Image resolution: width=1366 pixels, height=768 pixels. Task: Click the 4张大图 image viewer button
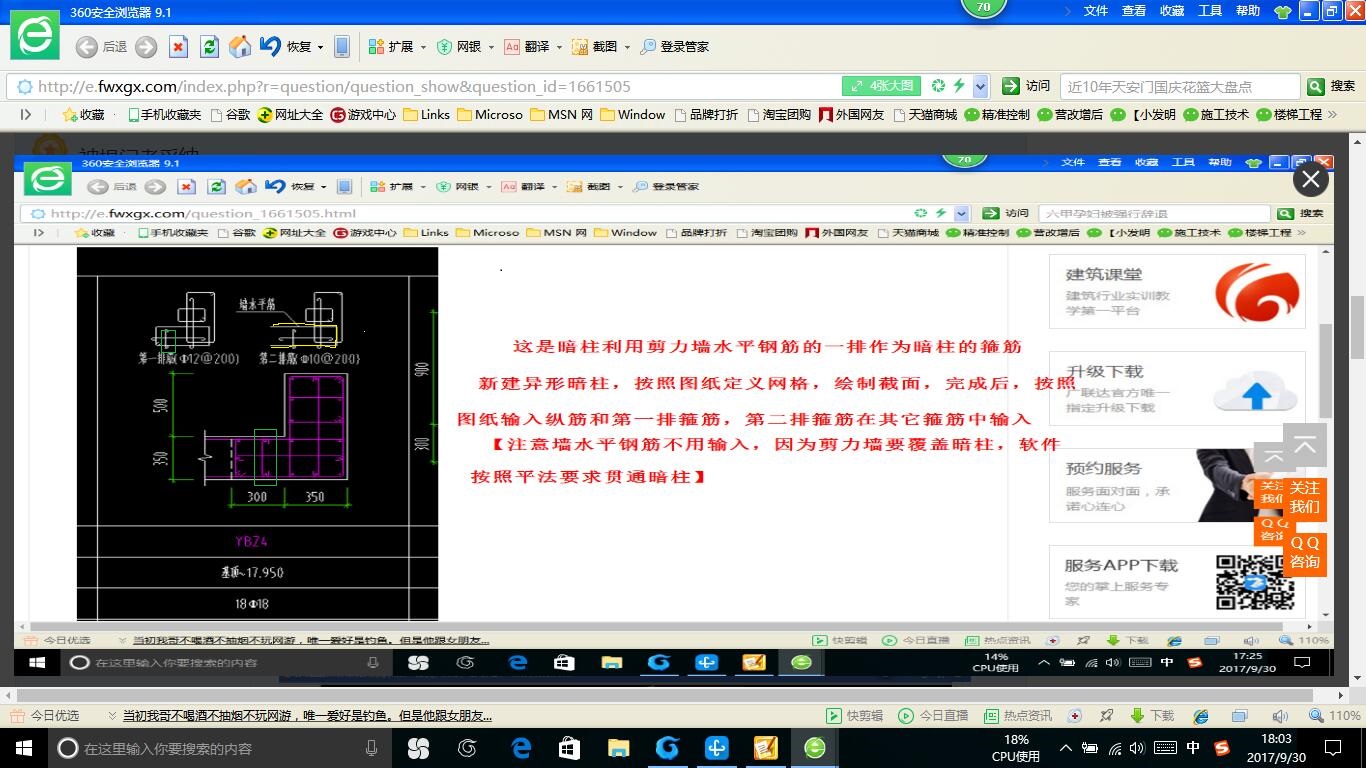point(881,86)
